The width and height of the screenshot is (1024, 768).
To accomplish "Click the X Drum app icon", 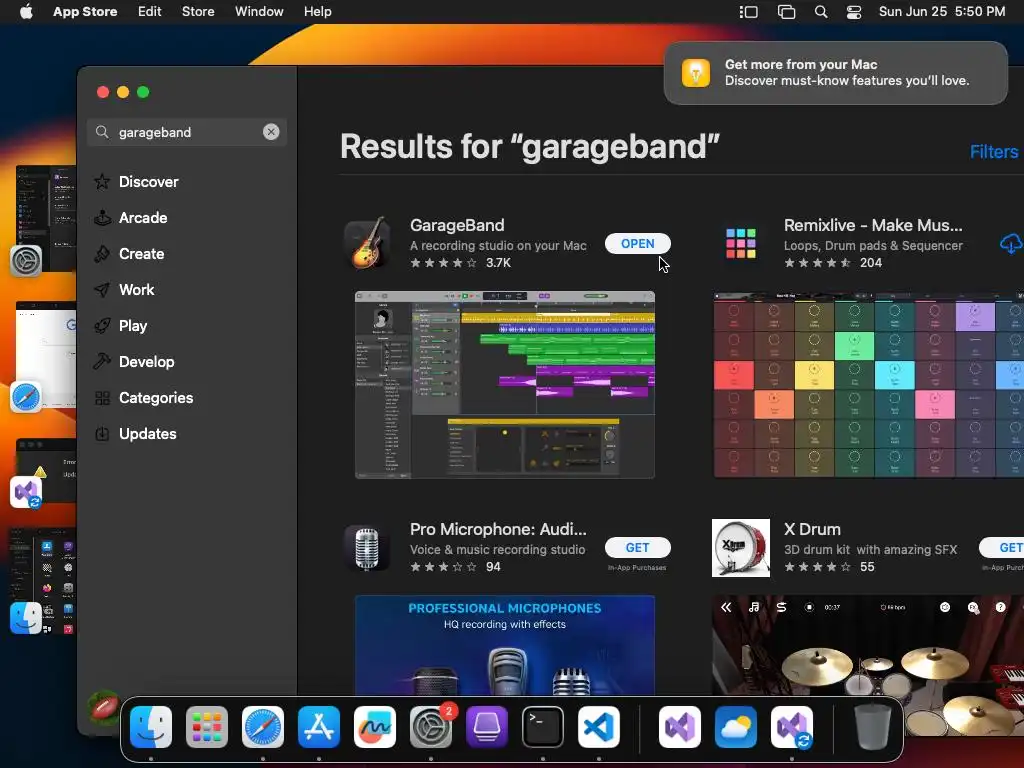I will click(x=741, y=548).
